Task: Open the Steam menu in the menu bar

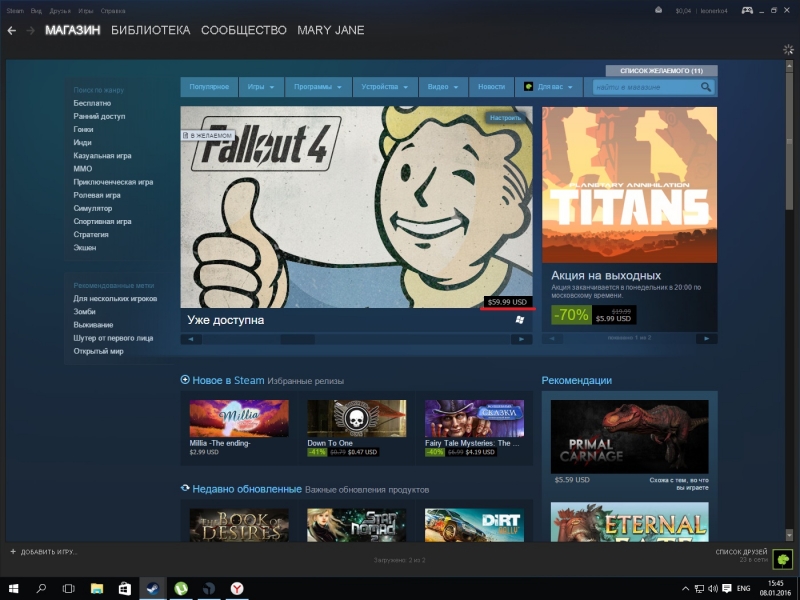Action: 15,11
